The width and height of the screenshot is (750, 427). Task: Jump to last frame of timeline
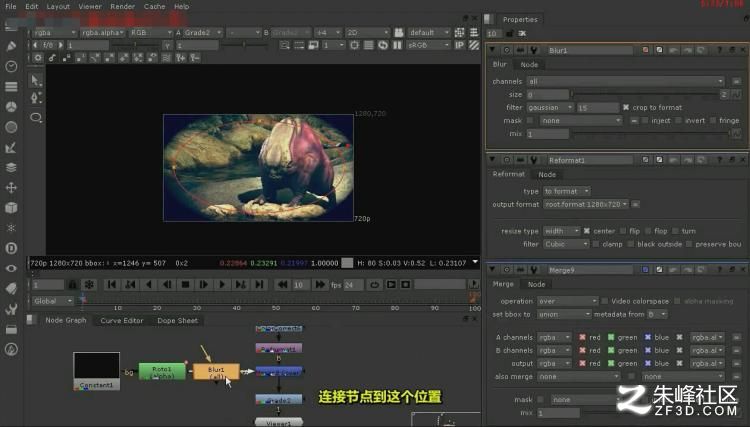click(x=259, y=285)
